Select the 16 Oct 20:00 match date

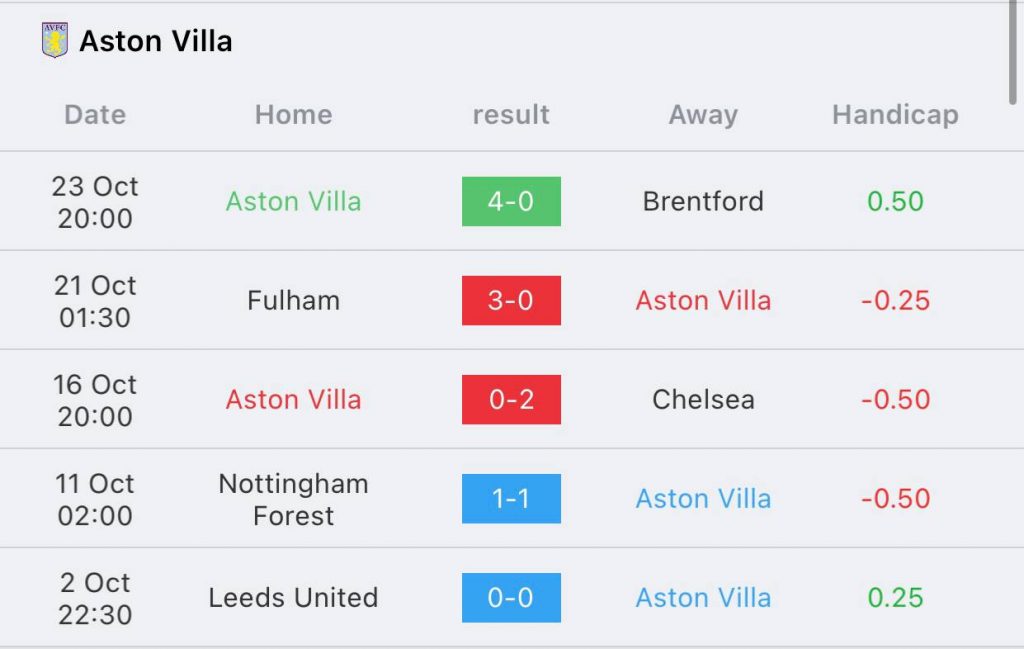tap(95, 400)
